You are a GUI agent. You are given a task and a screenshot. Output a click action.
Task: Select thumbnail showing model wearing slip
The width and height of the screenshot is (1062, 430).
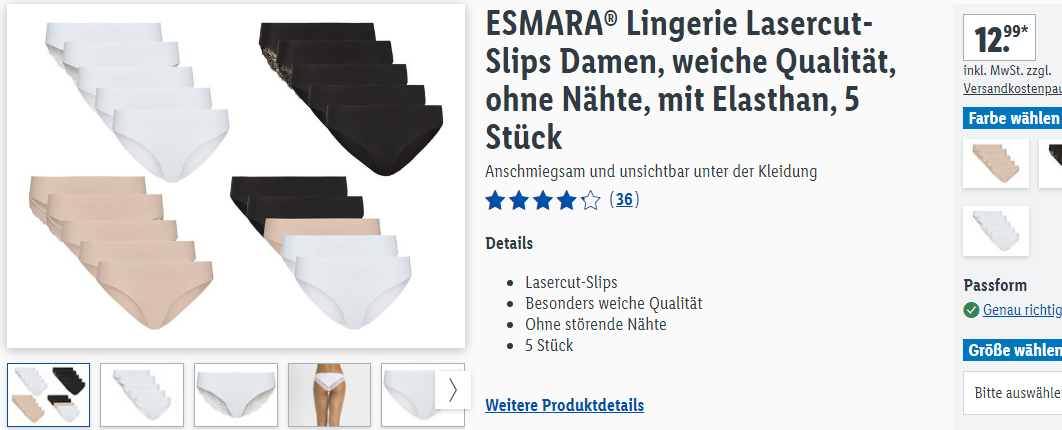point(329,395)
